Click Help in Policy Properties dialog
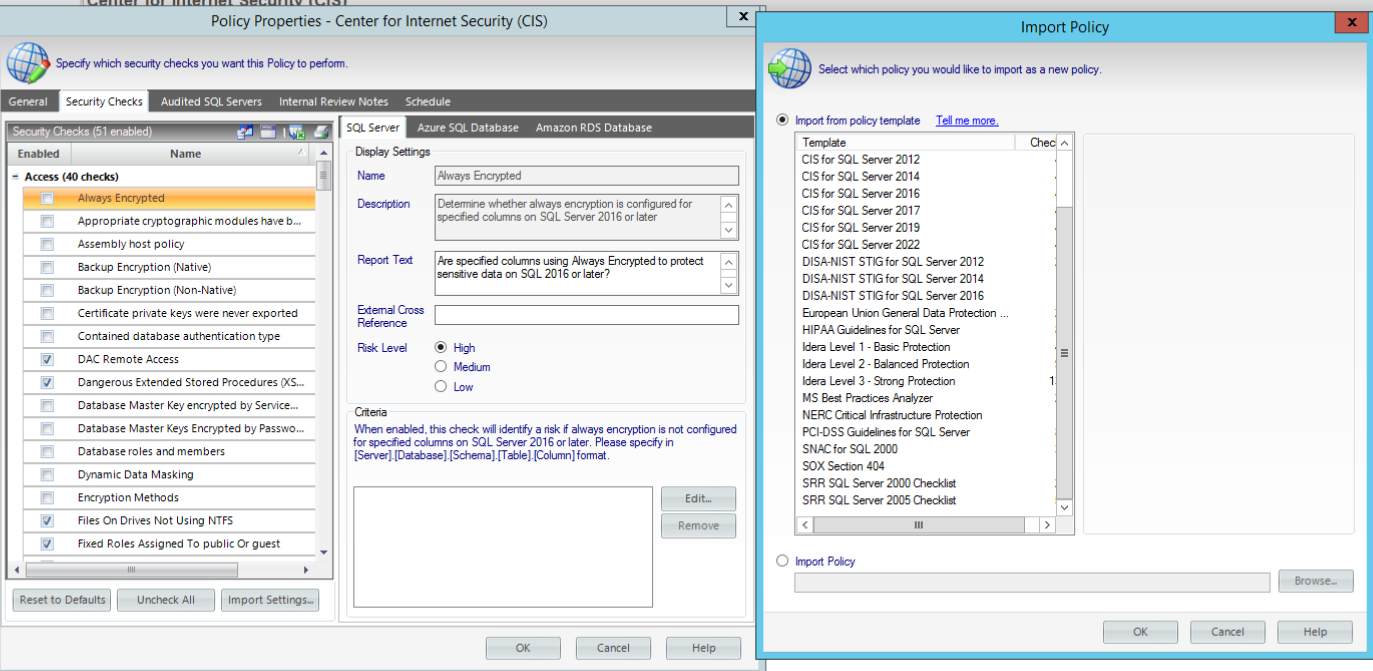The image size is (1373, 671). (x=703, y=648)
